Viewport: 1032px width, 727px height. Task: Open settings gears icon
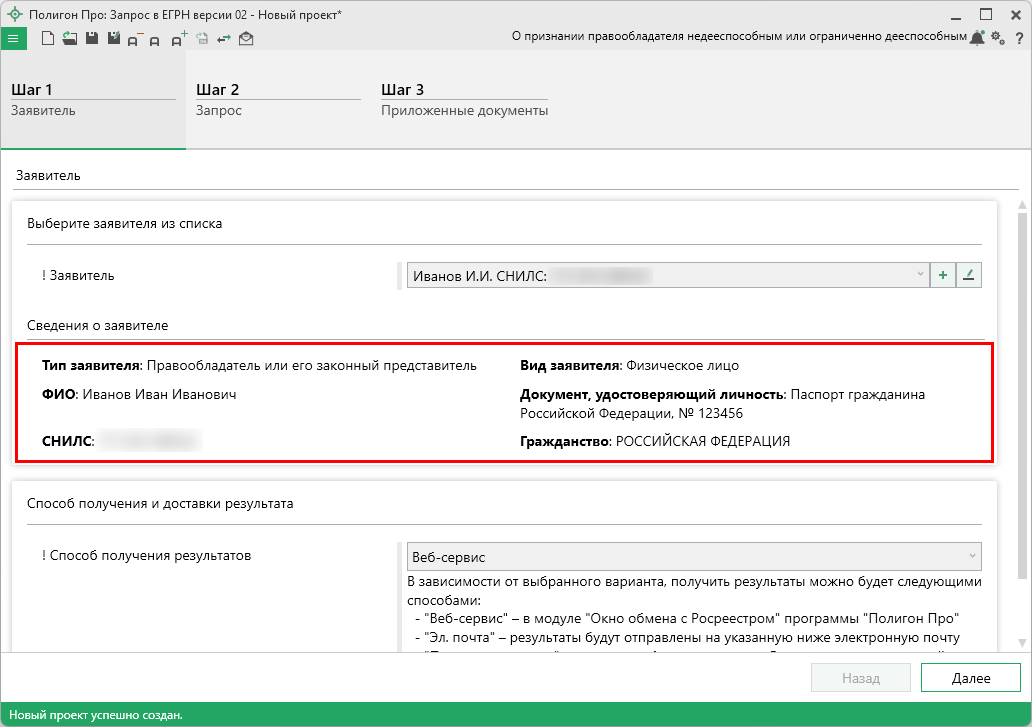tap(997, 38)
